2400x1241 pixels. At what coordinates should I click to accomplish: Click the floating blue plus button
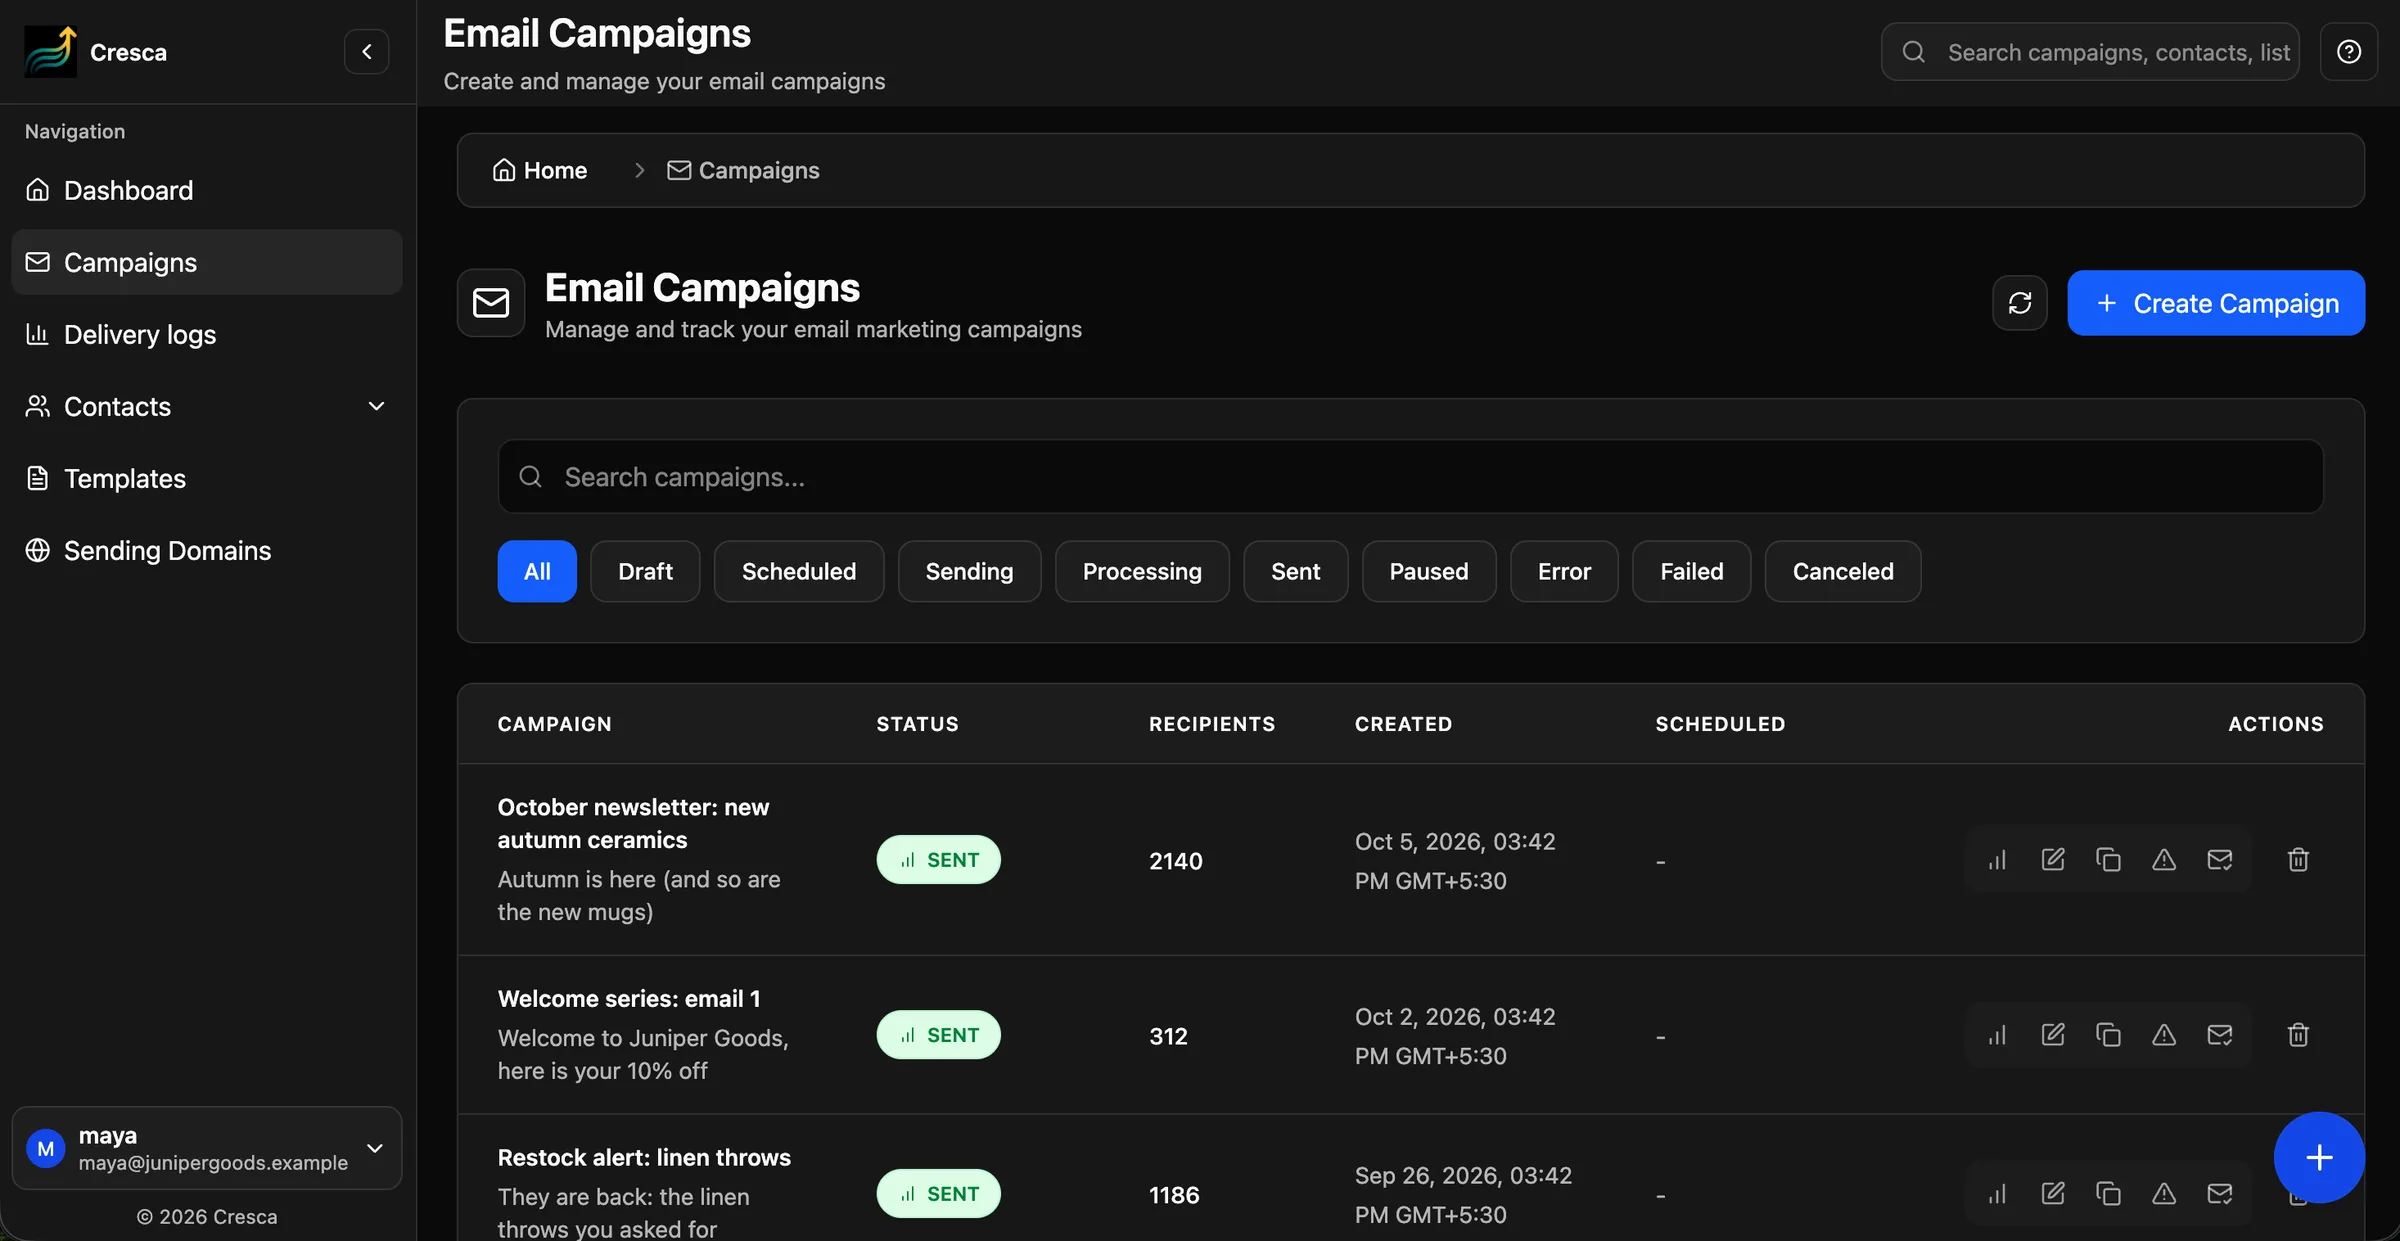[2319, 1158]
